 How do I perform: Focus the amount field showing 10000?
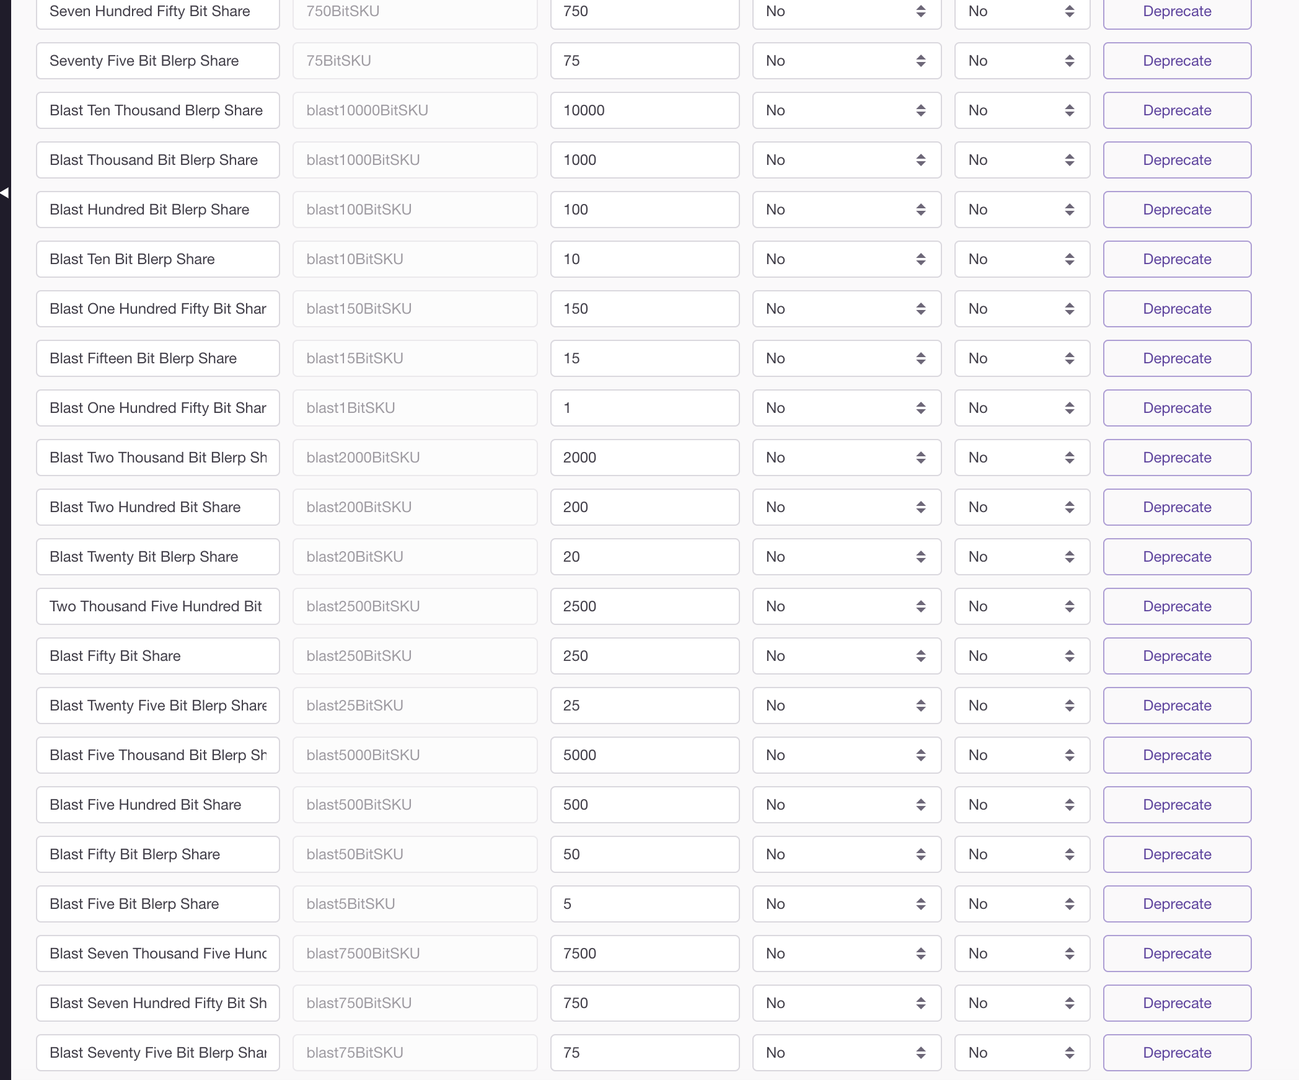pyautogui.click(x=644, y=110)
